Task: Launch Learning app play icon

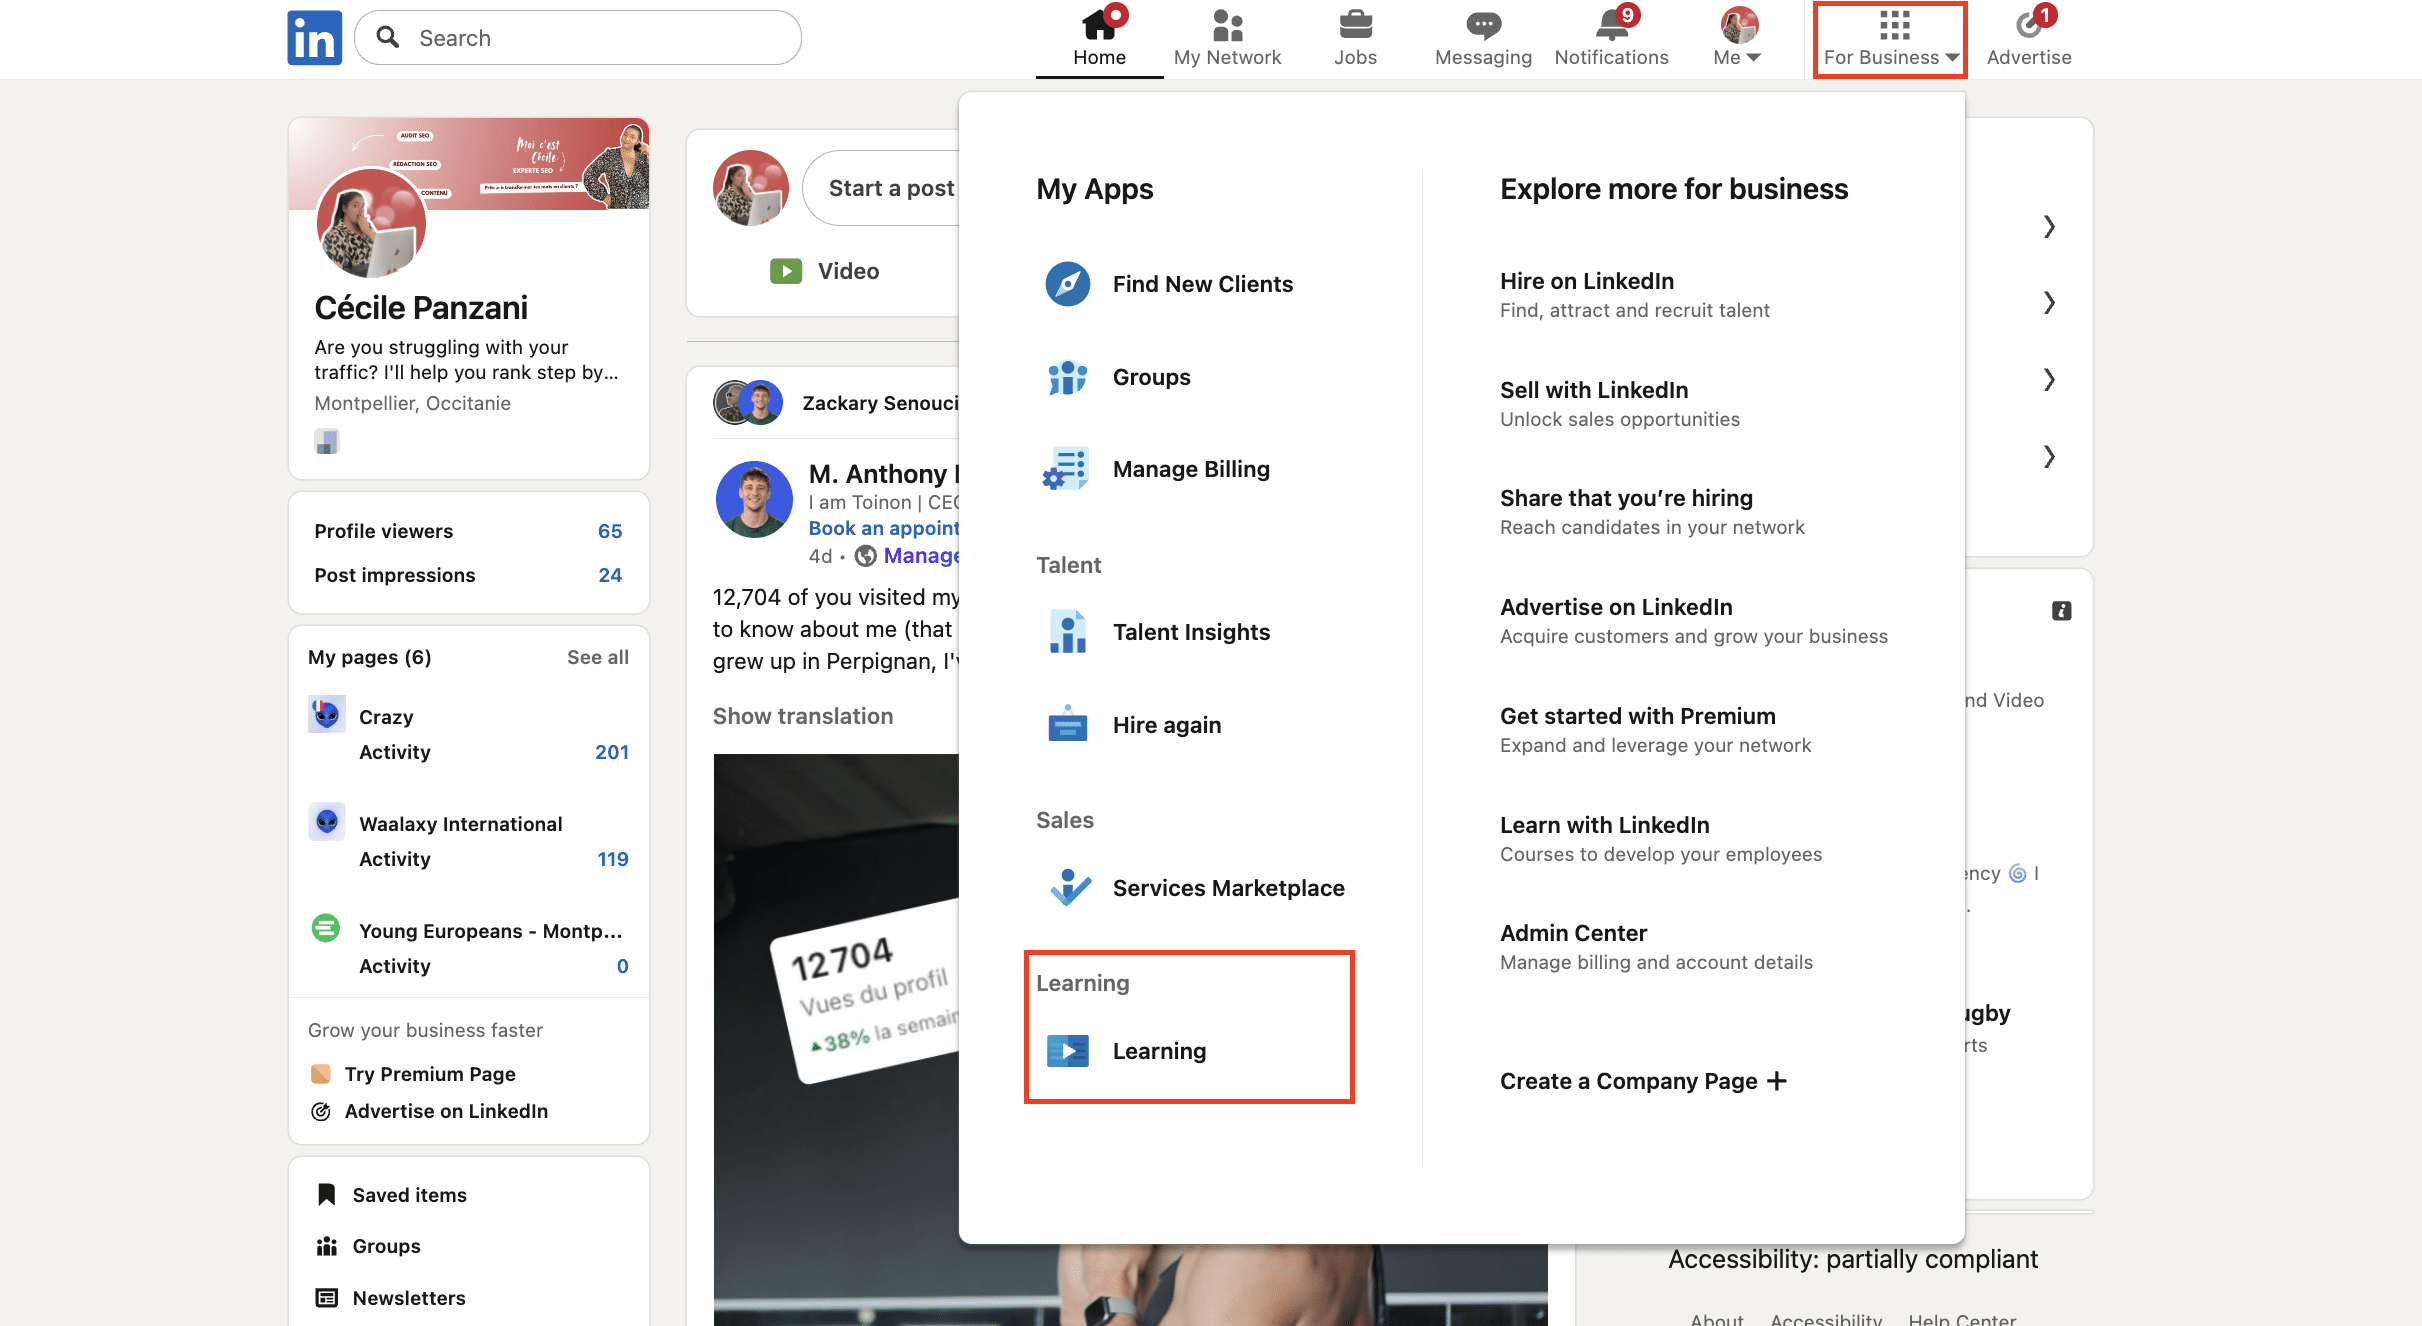Action: 1067,1051
